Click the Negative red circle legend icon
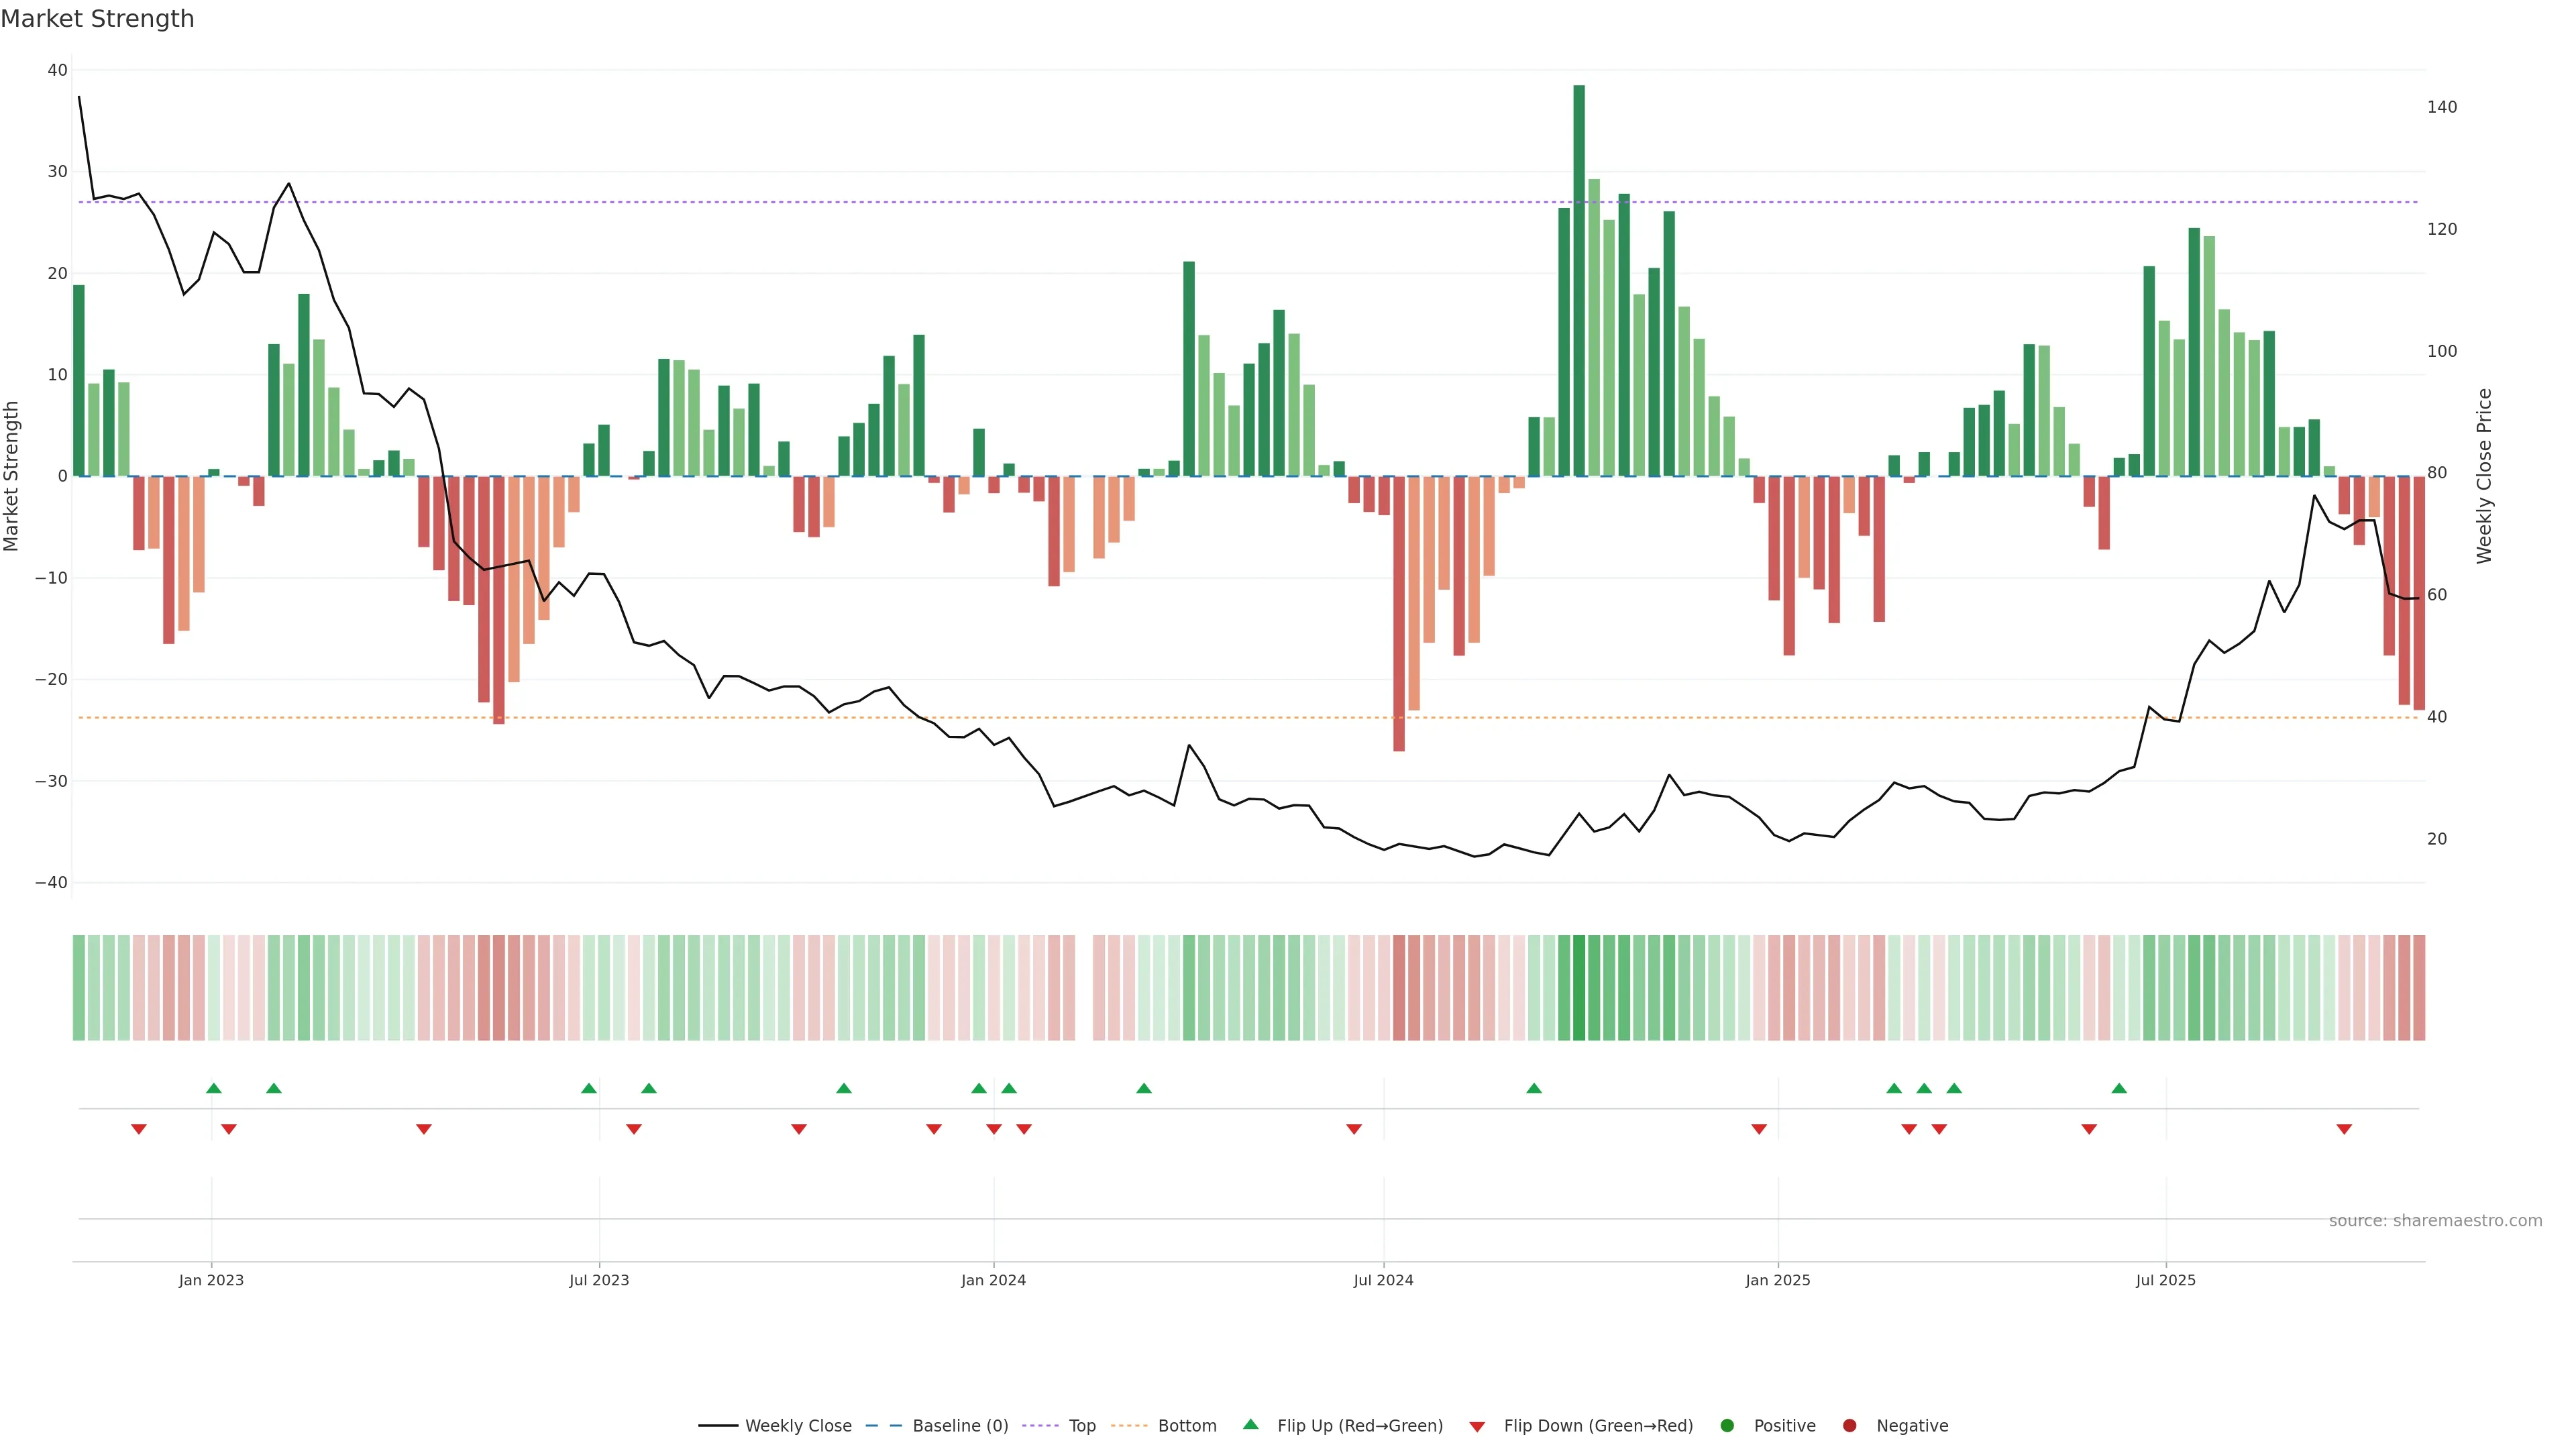The image size is (2576, 1449). pos(1849,1425)
